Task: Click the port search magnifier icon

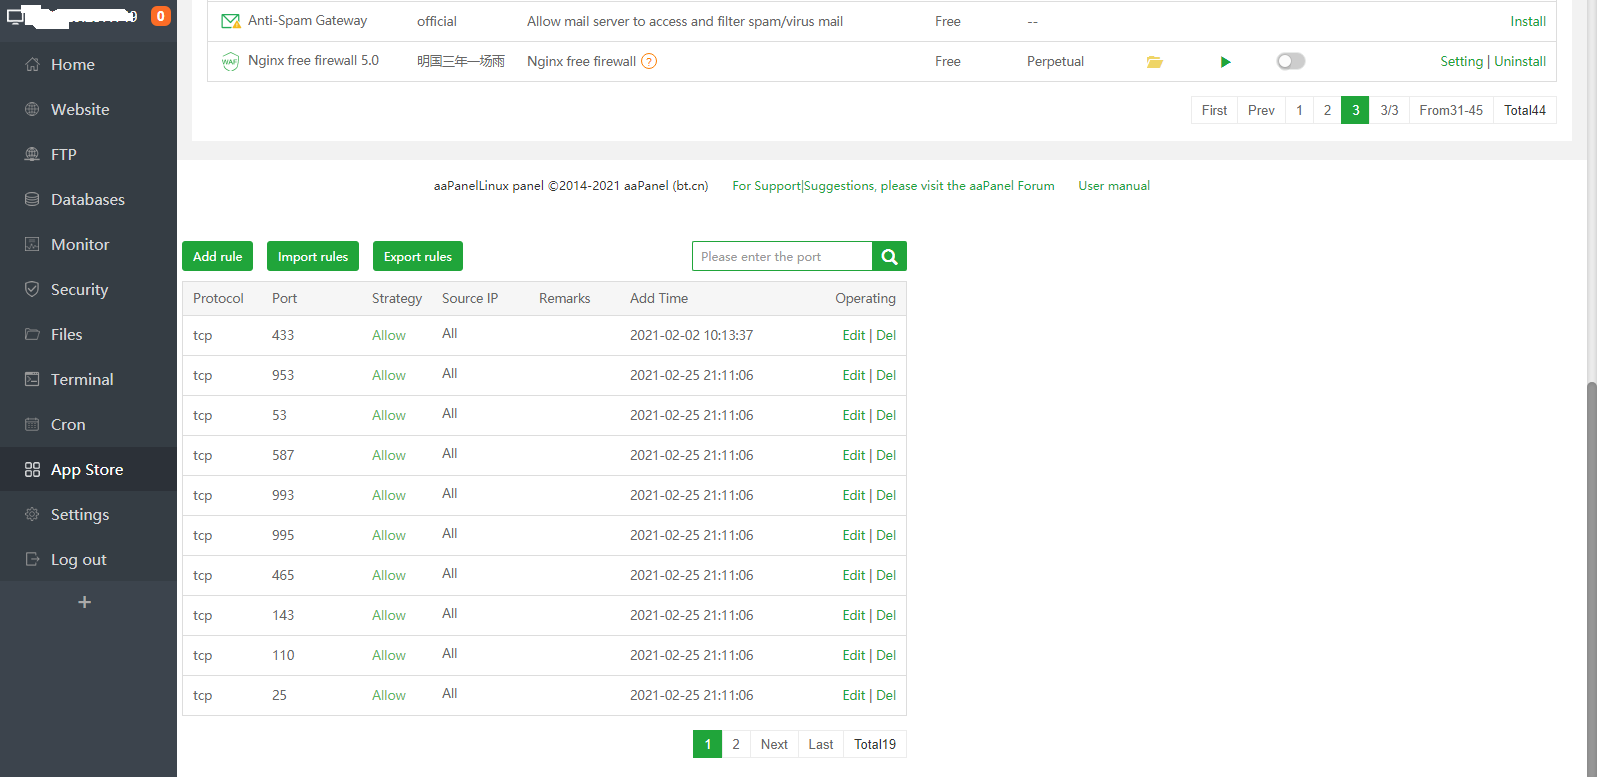Action: [x=889, y=257]
